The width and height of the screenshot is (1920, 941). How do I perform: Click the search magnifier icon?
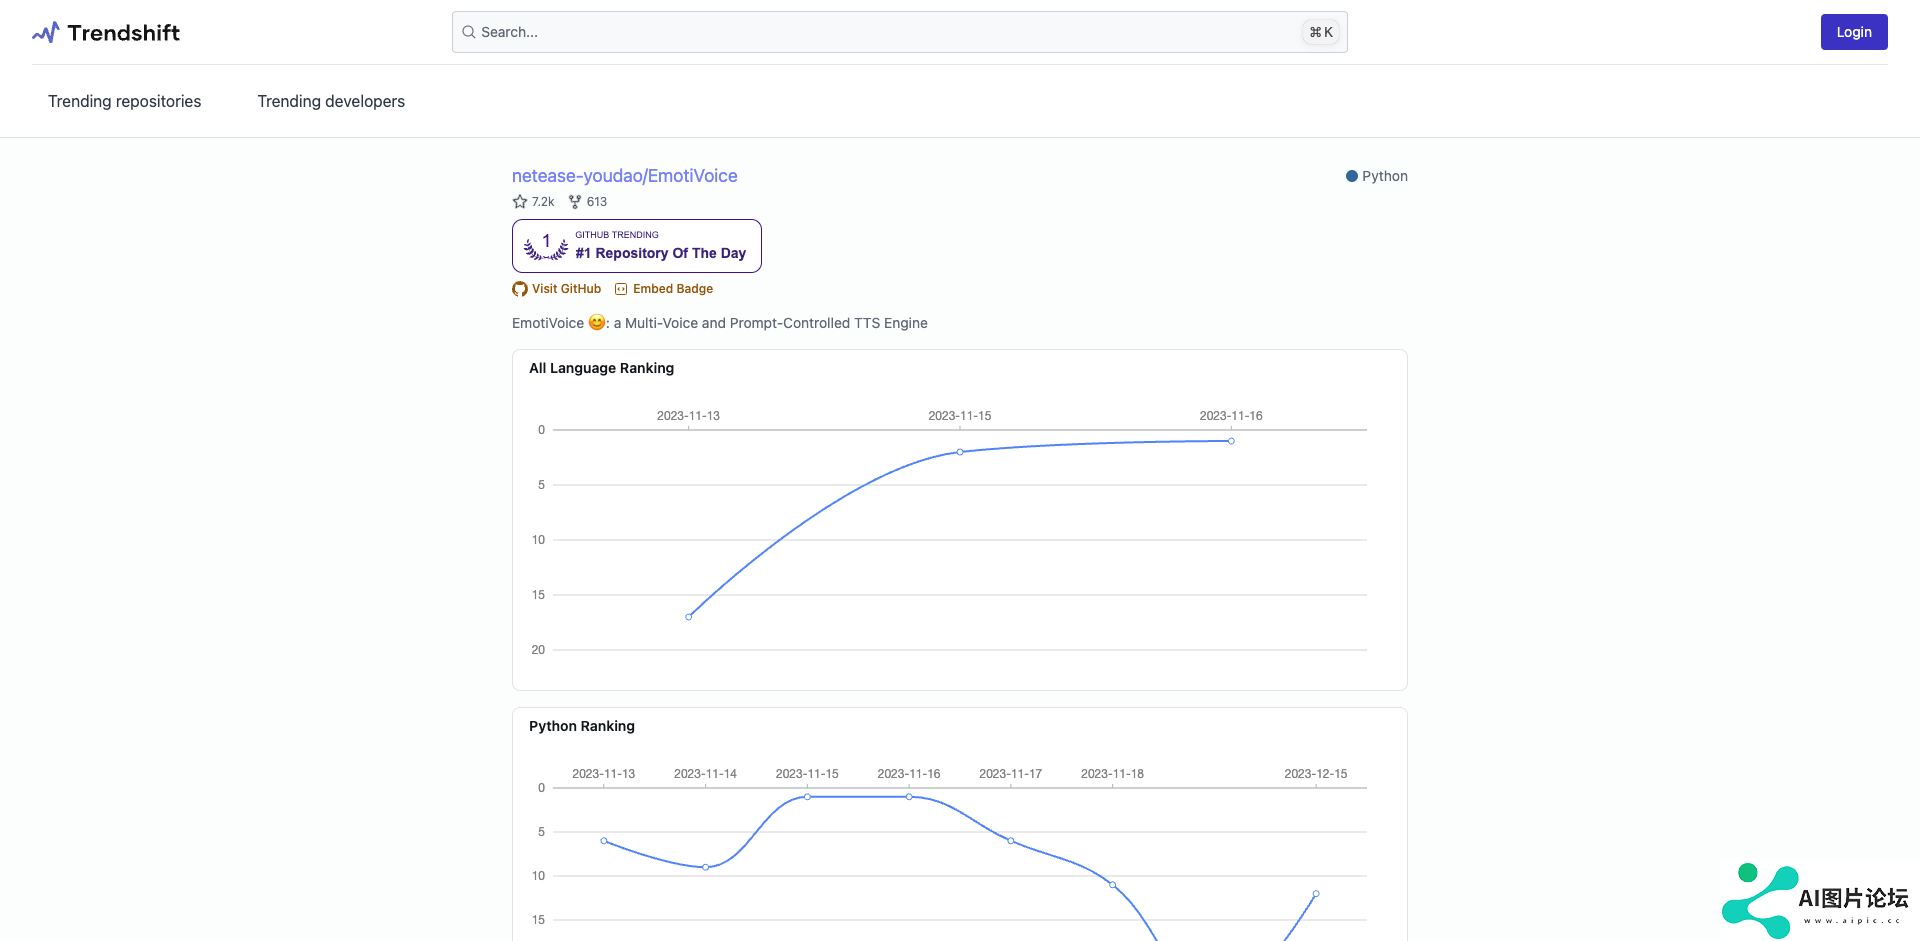(468, 32)
